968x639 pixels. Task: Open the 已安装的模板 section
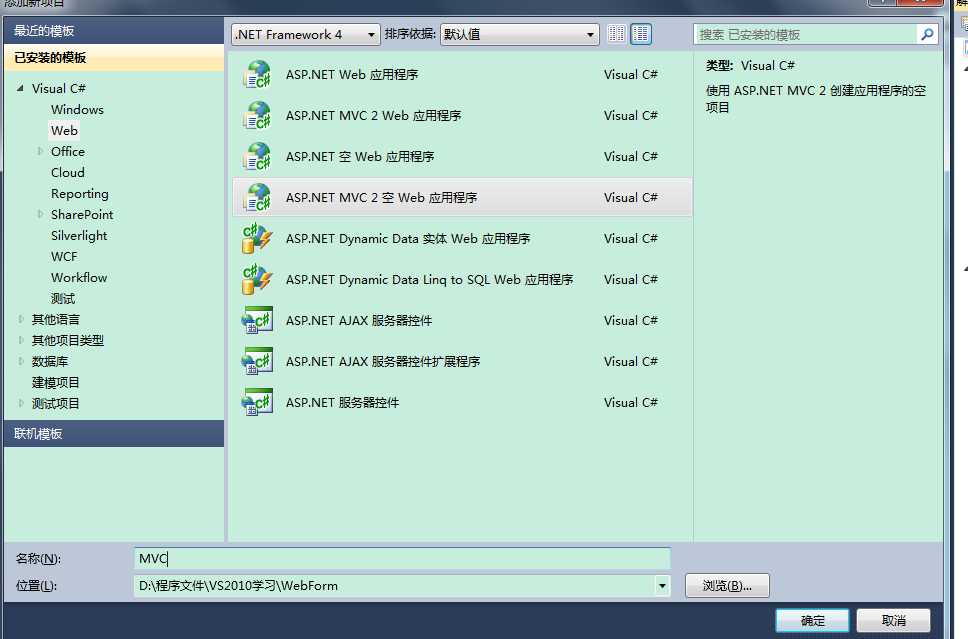[x=114, y=57]
